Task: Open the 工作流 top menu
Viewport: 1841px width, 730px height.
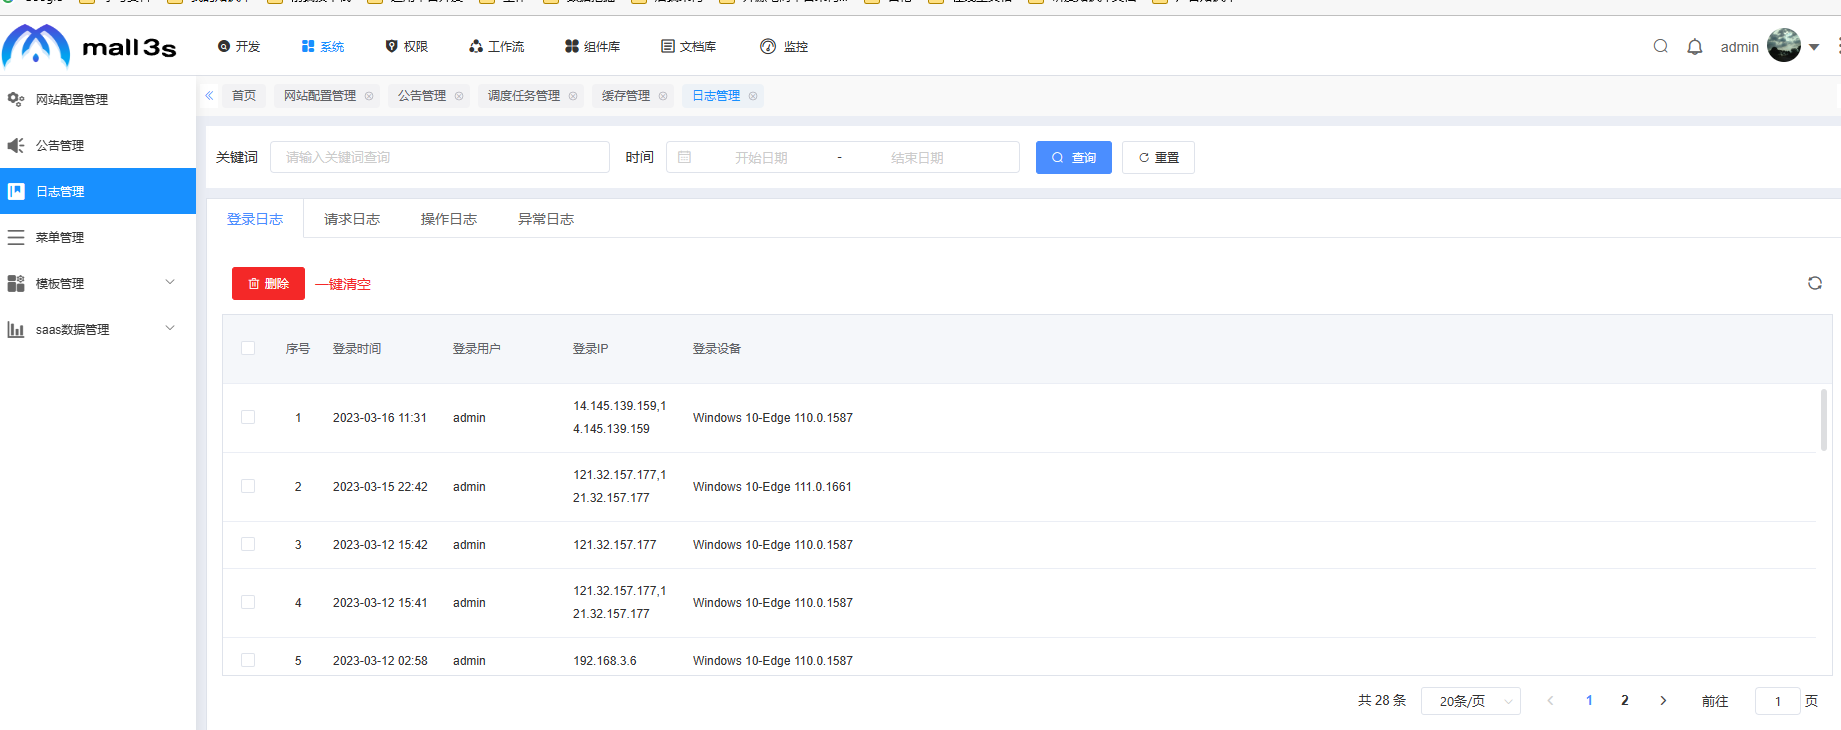Action: click(496, 47)
